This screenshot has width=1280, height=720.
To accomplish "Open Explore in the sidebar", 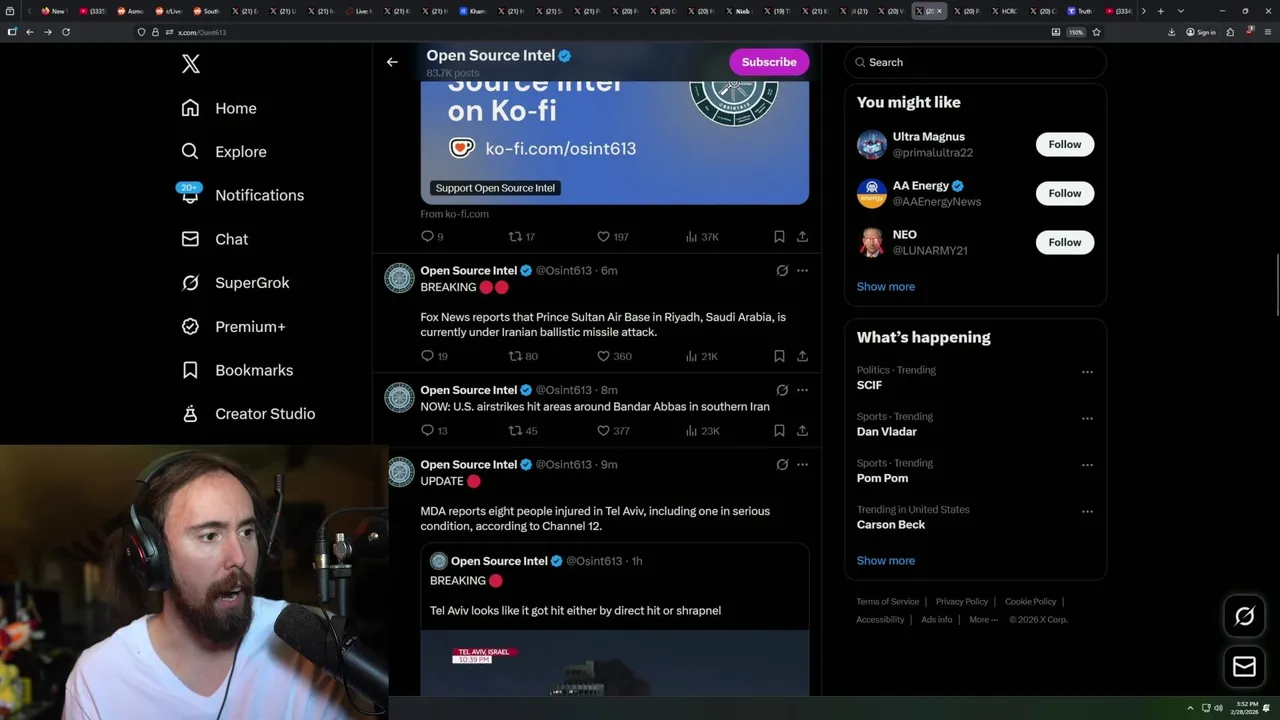I will pyautogui.click(x=224, y=152).
